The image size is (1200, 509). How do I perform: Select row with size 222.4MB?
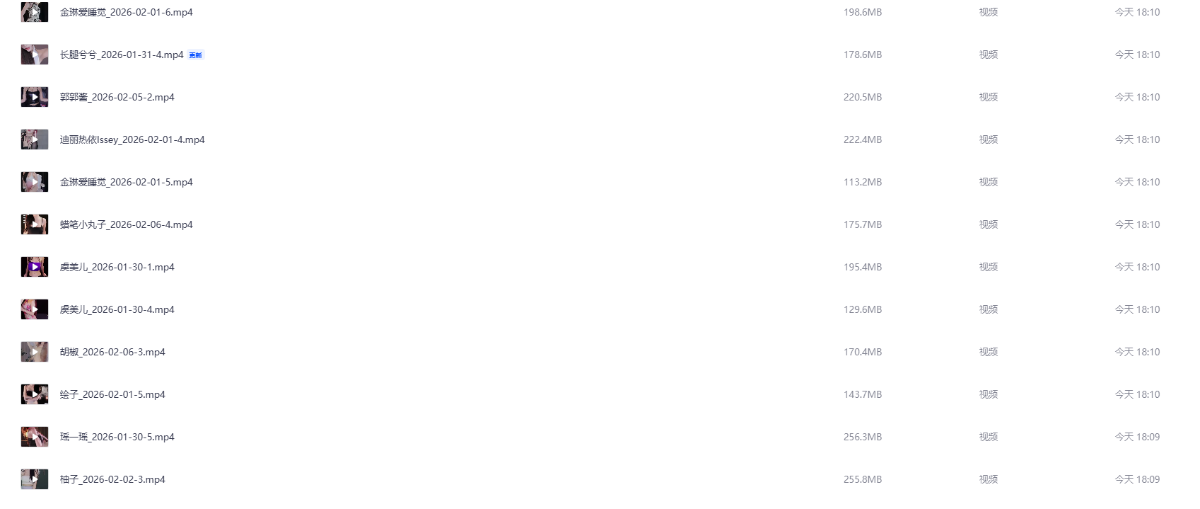(x=600, y=140)
